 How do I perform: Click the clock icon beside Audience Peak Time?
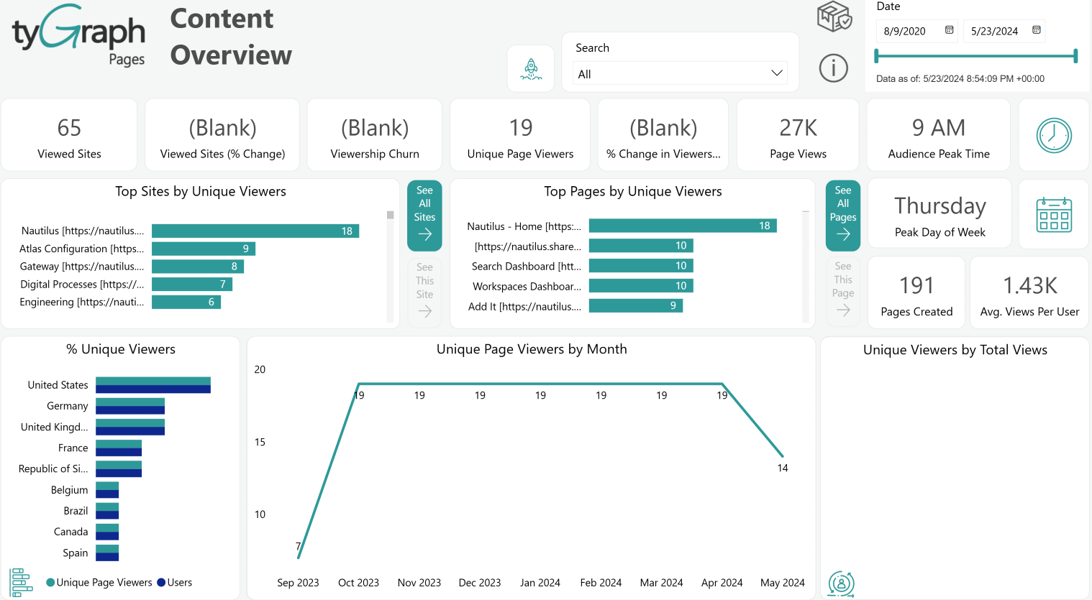[1054, 135]
